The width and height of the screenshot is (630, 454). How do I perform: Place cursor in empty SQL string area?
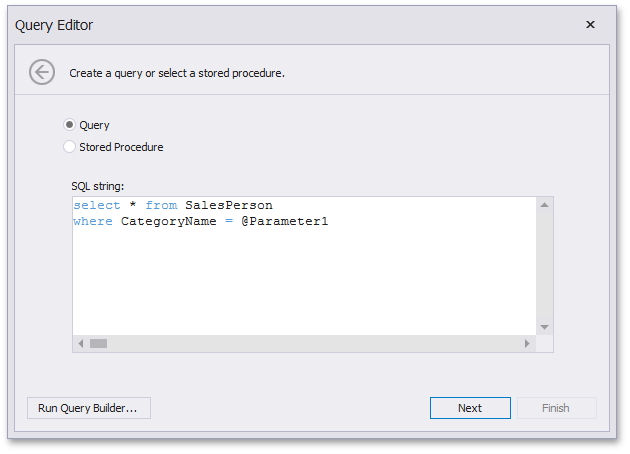(304, 281)
